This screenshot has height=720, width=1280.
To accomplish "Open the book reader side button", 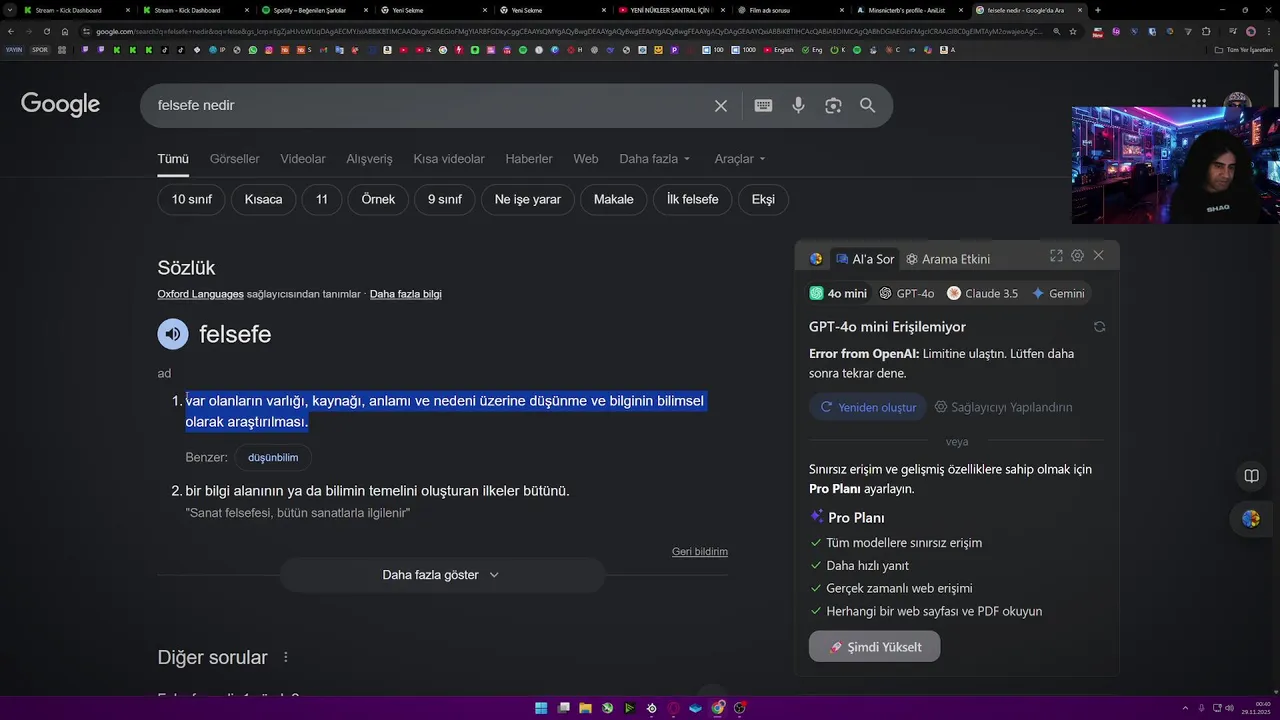I will pyautogui.click(x=1251, y=476).
